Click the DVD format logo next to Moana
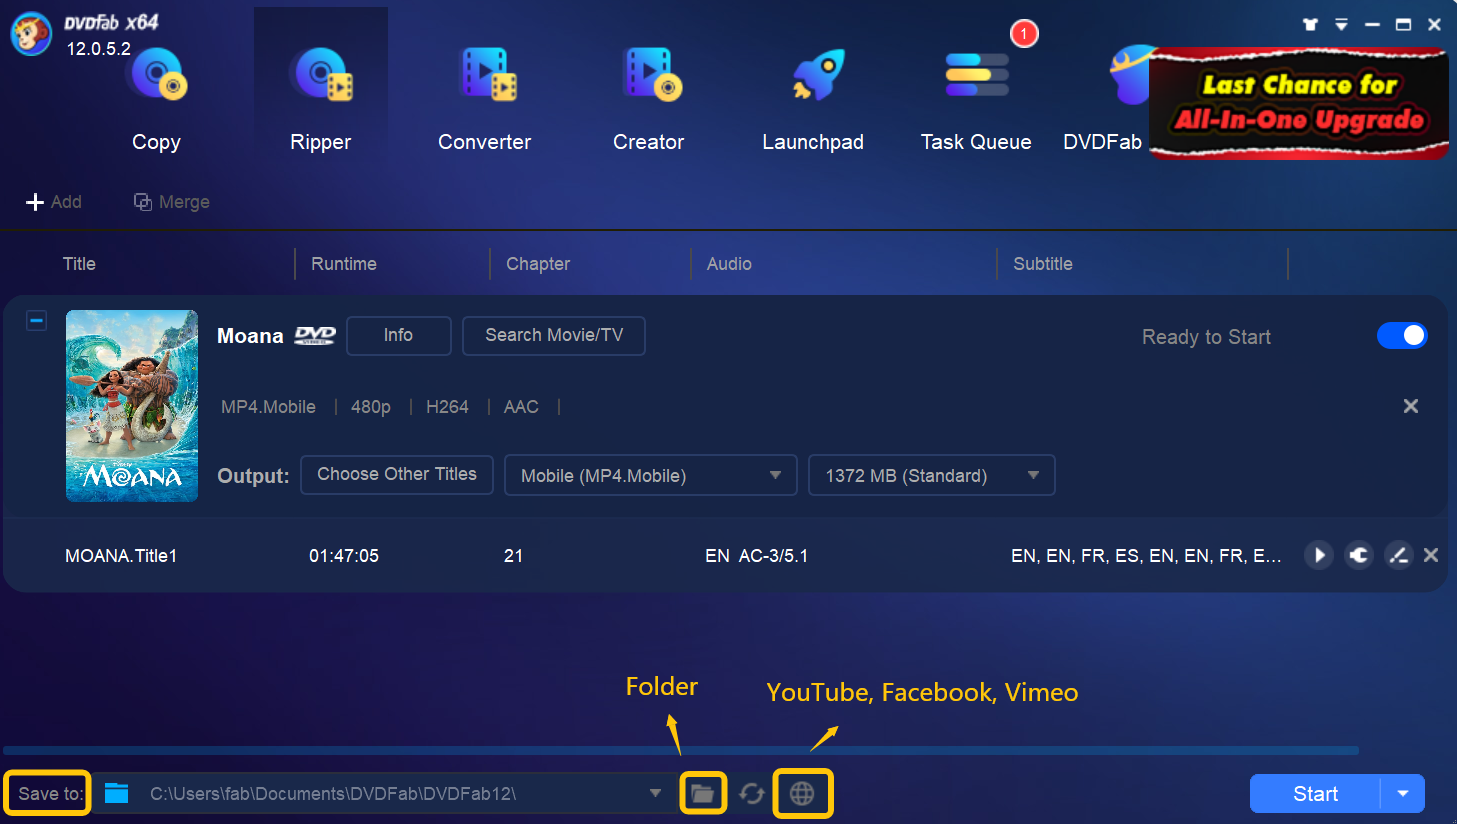Image resolution: width=1457 pixels, height=824 pixels. 315,336
